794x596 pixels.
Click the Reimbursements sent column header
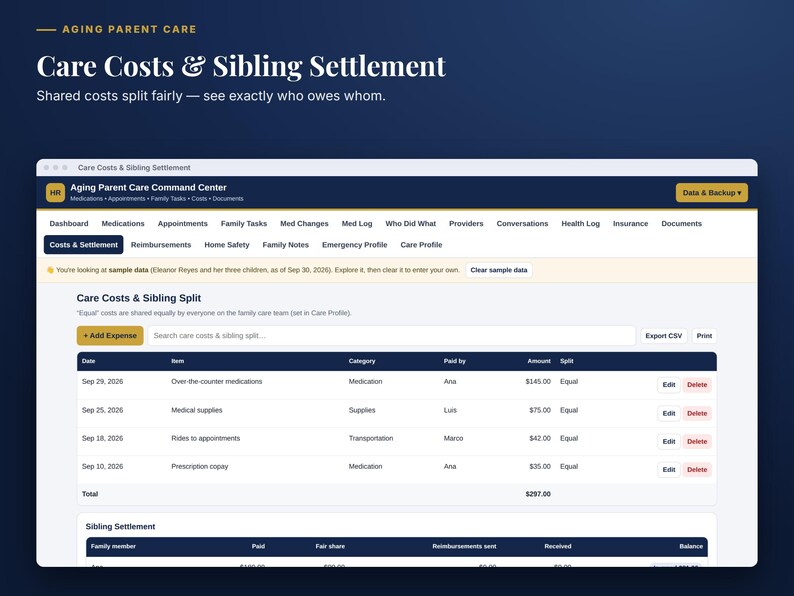coord(464,546)
